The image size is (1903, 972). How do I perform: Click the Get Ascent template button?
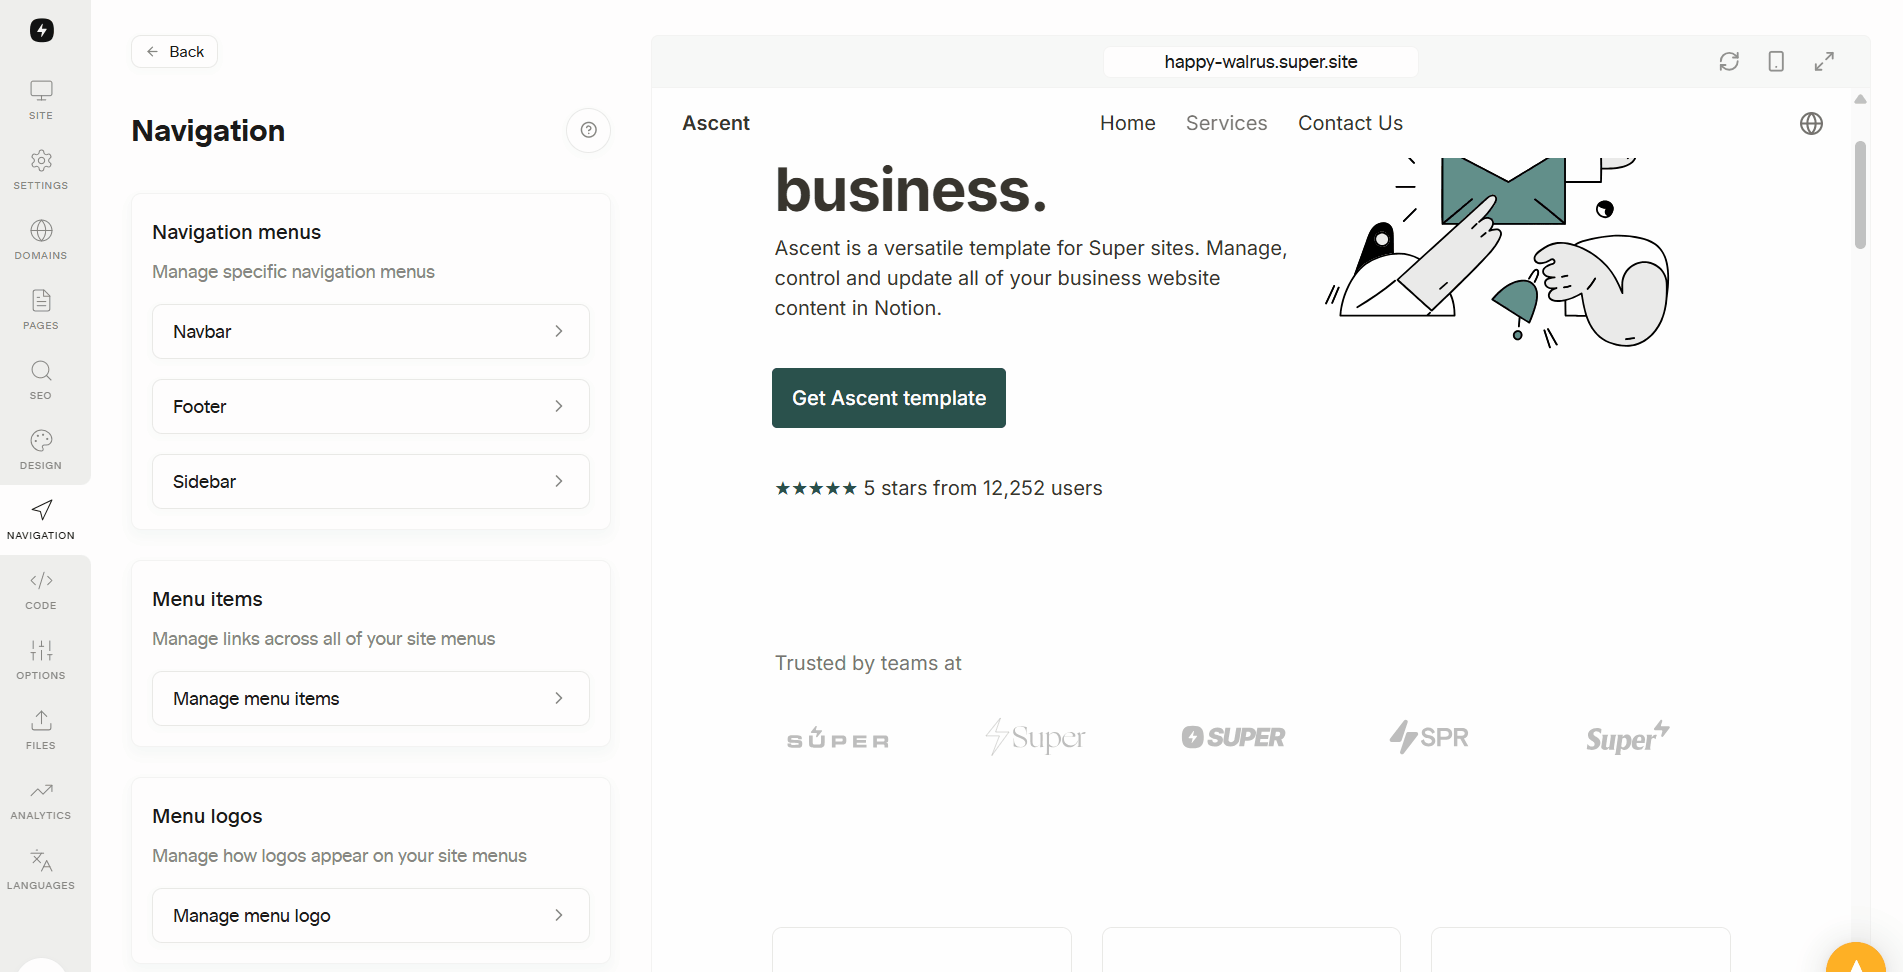pos(888,398)
